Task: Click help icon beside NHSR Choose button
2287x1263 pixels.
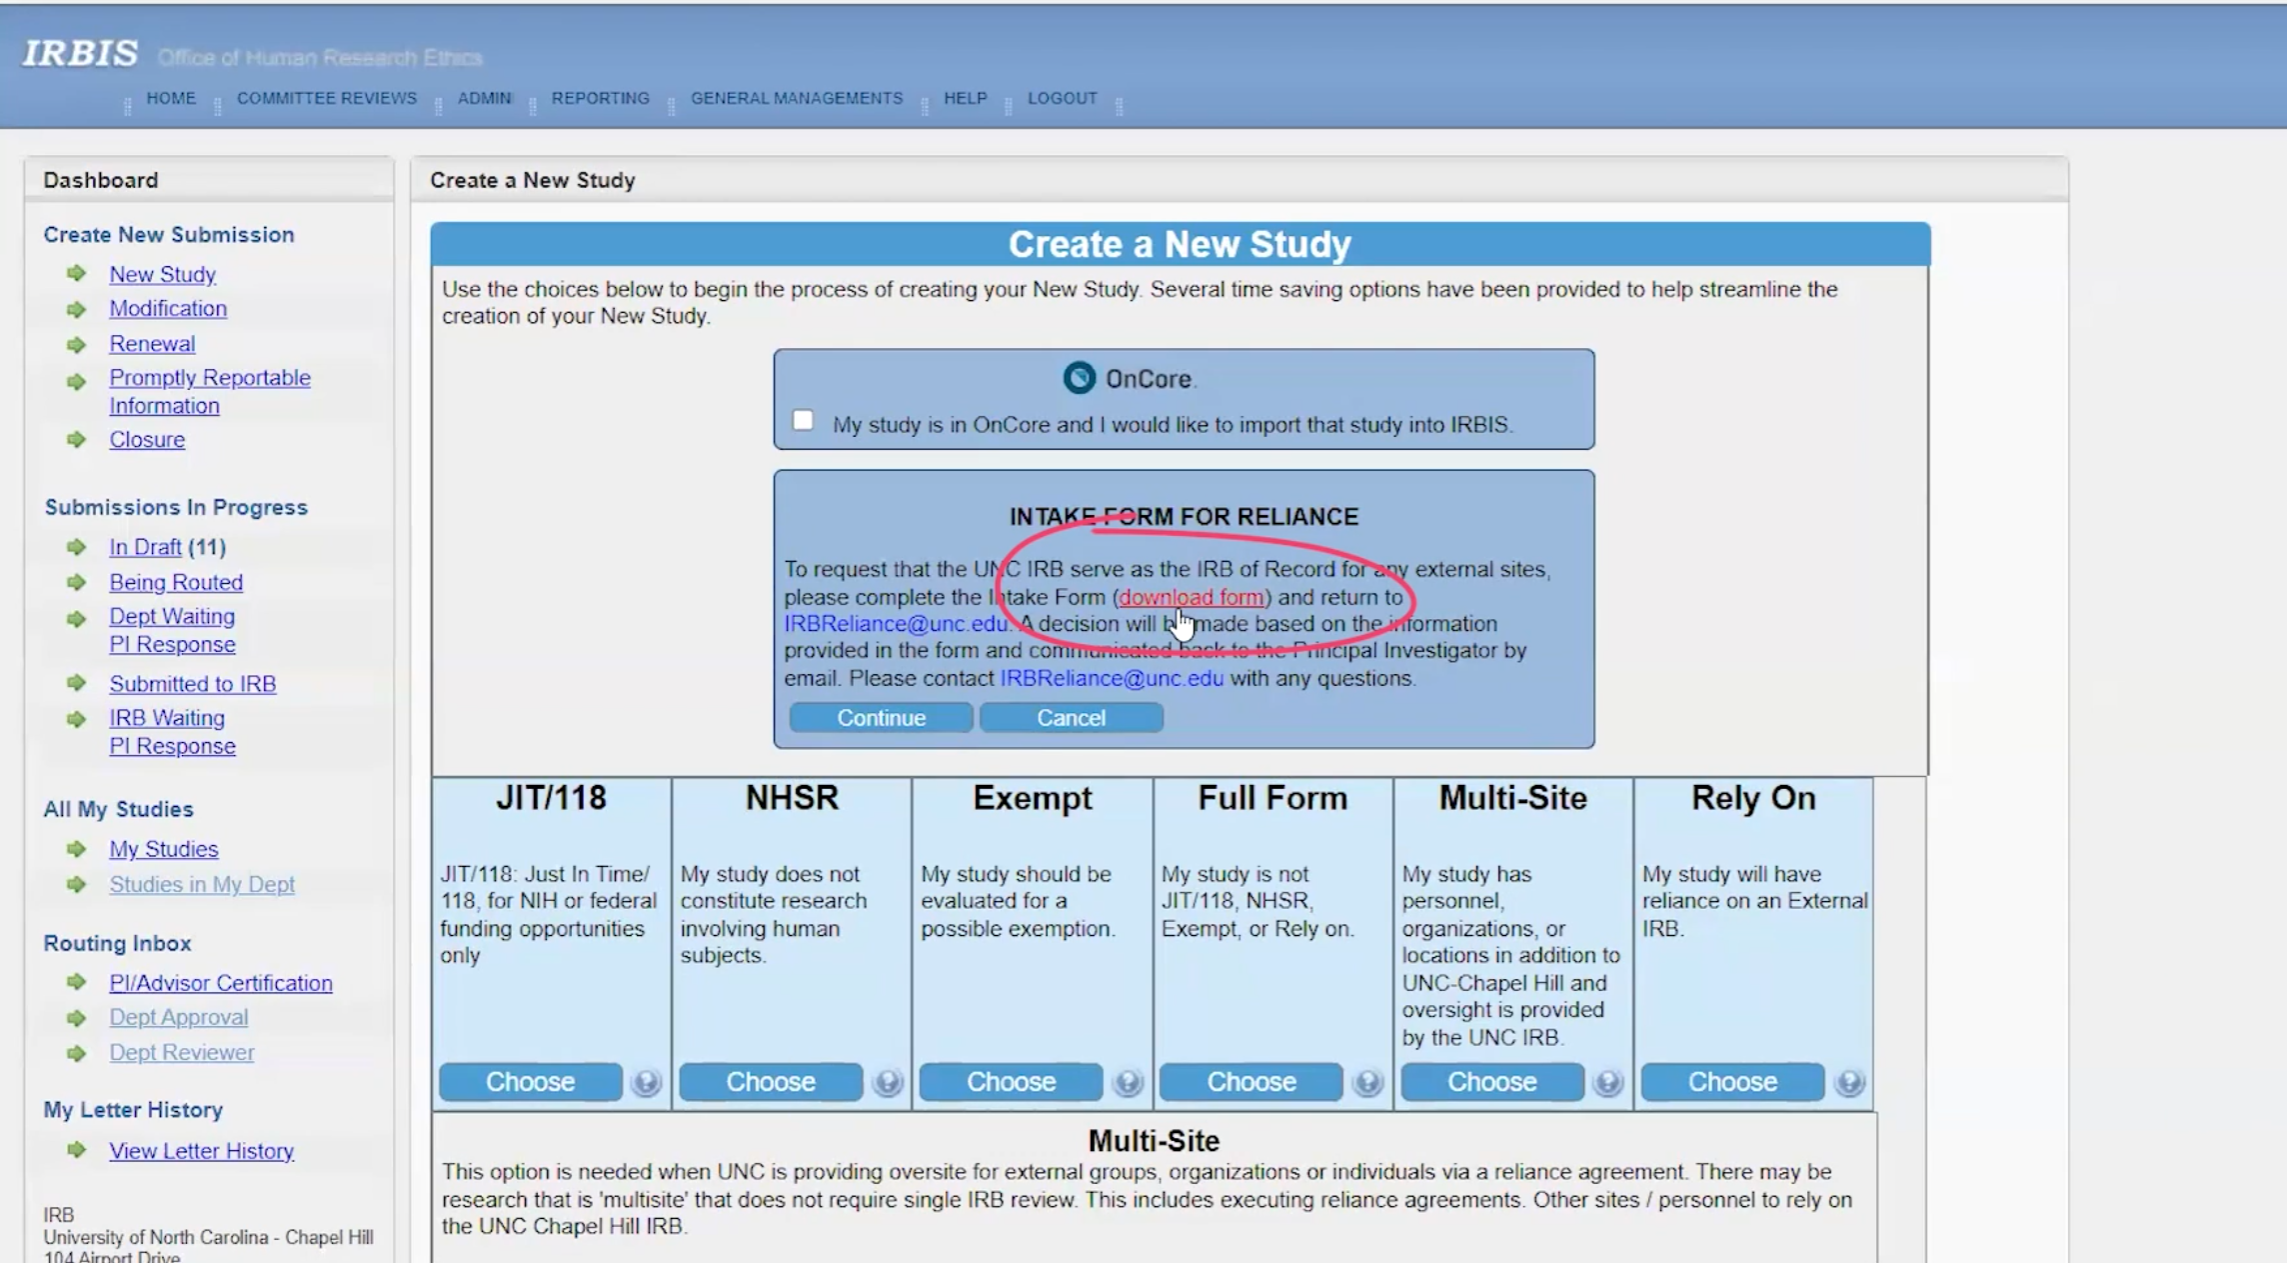Action: pyautogui.click(x=887, y=1082)
